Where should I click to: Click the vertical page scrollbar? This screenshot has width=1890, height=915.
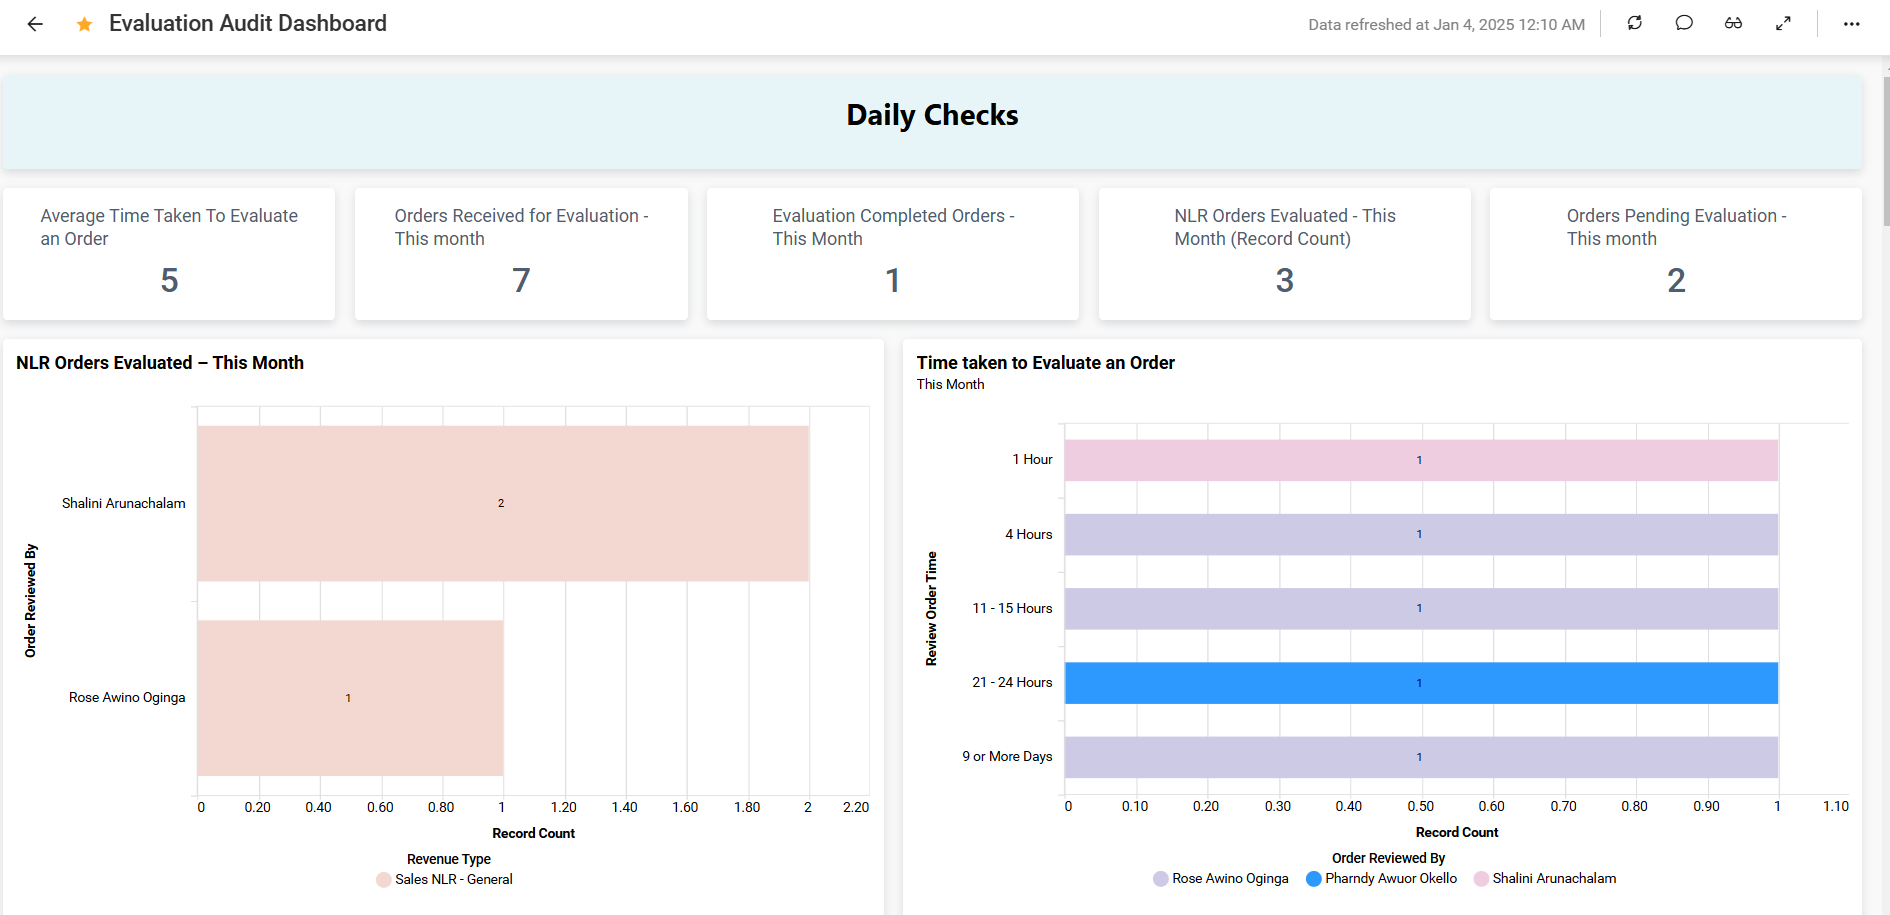click(1885, 150)
